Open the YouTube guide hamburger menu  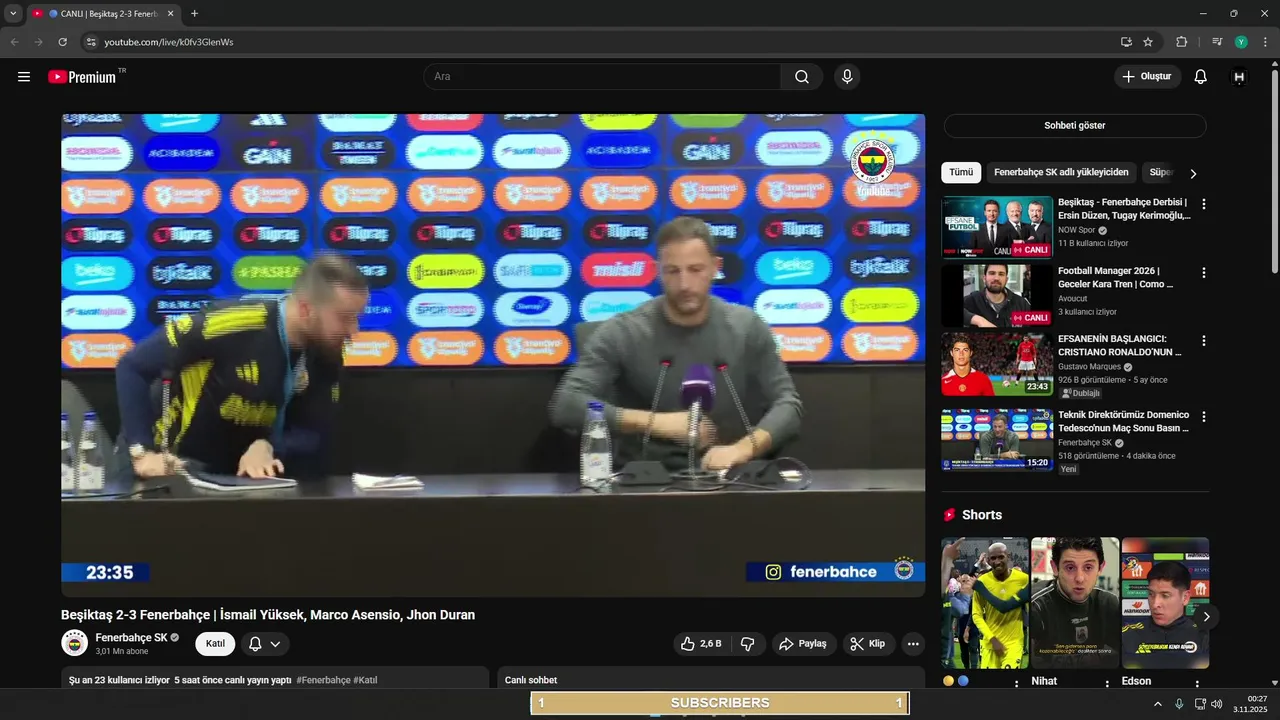(24, 77)
